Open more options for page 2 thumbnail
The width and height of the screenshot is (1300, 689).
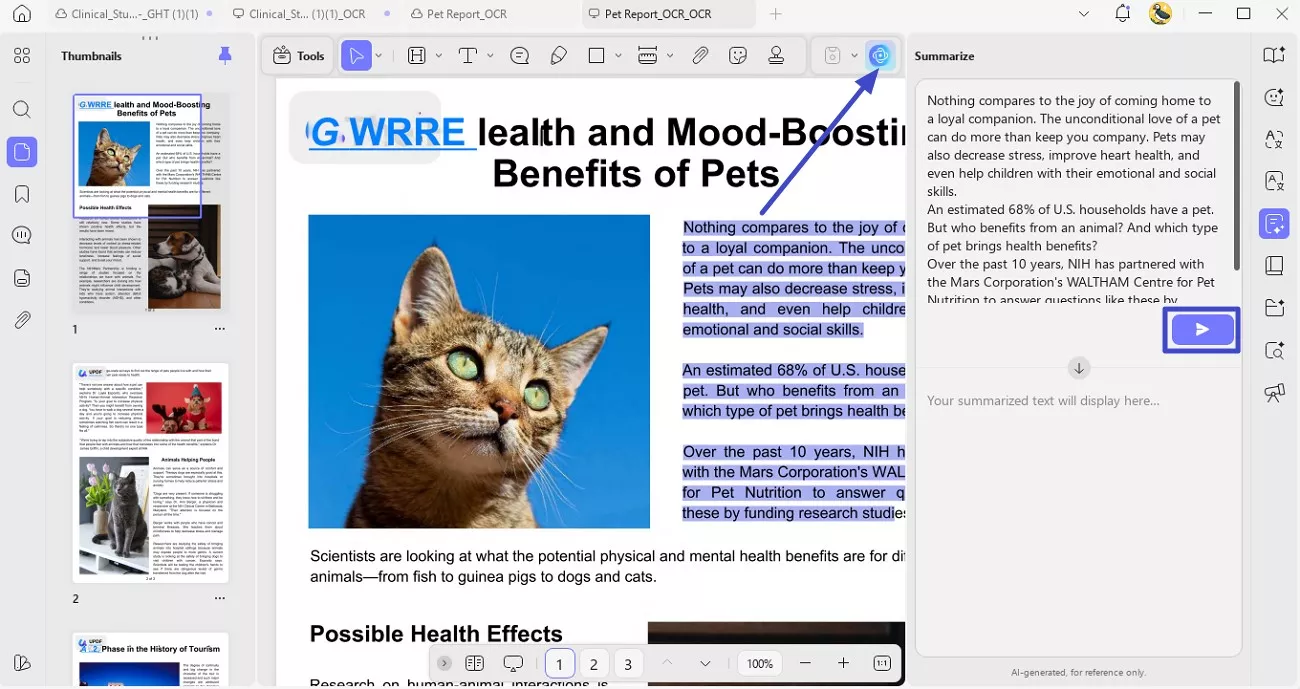pos(220,599)
